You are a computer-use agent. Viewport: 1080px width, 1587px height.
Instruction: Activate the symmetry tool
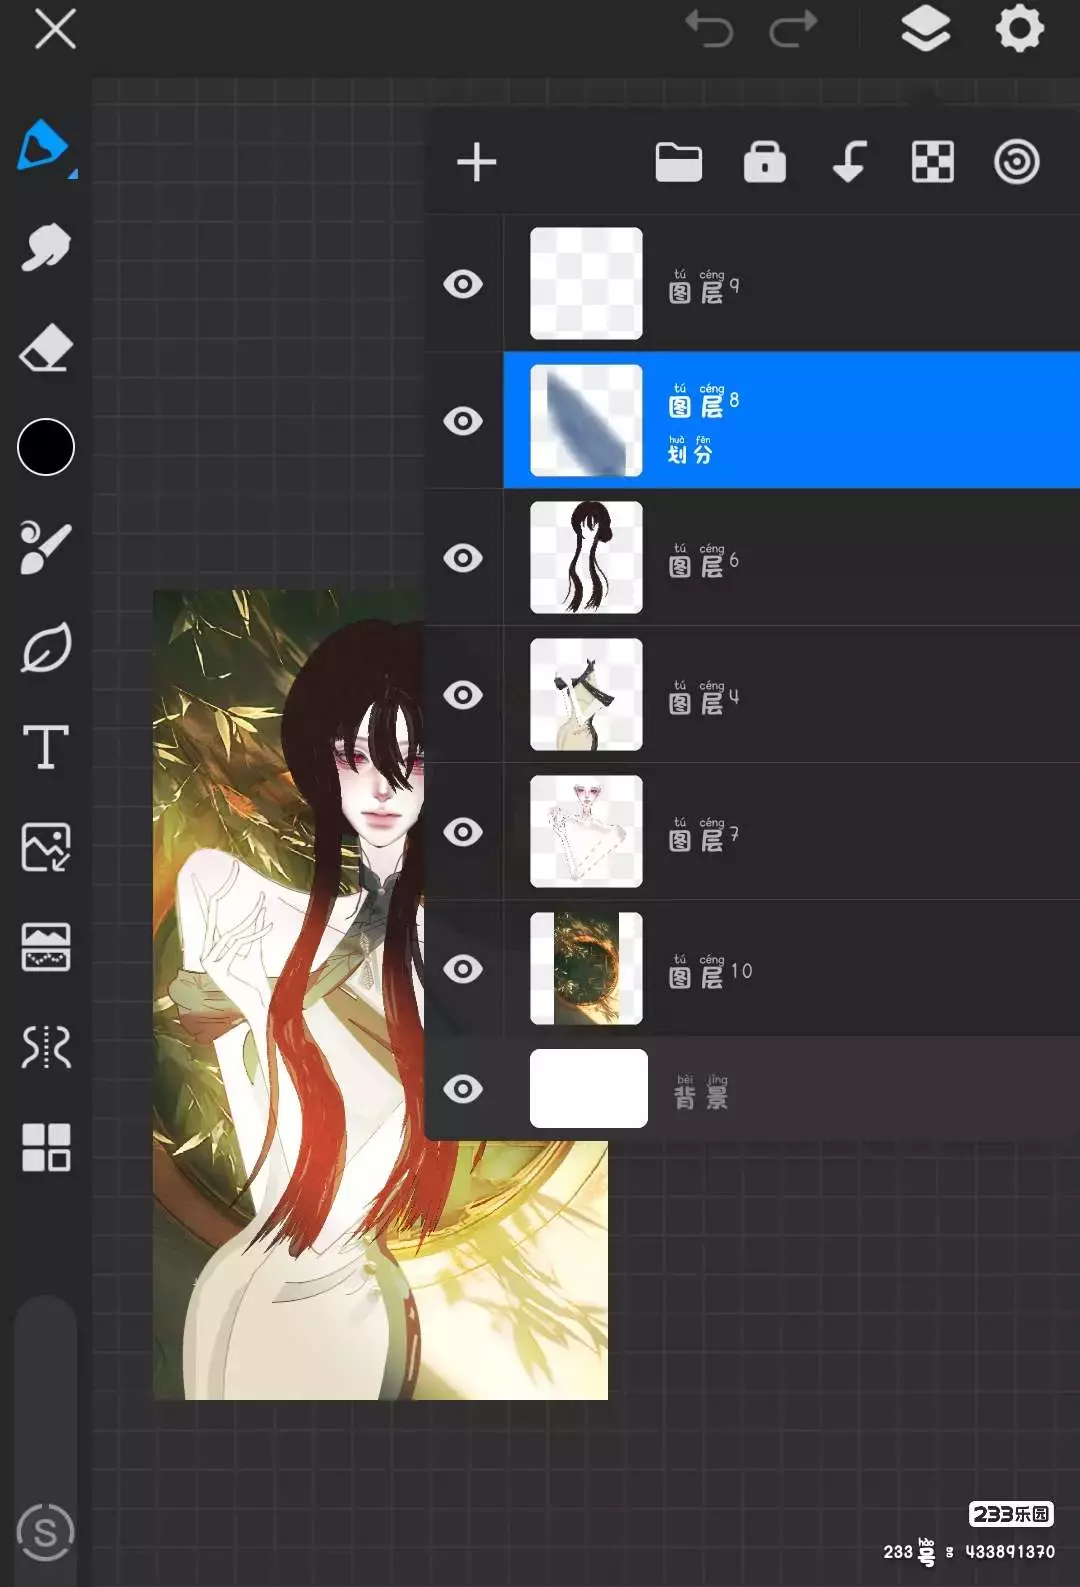[x=46, y=1047]
